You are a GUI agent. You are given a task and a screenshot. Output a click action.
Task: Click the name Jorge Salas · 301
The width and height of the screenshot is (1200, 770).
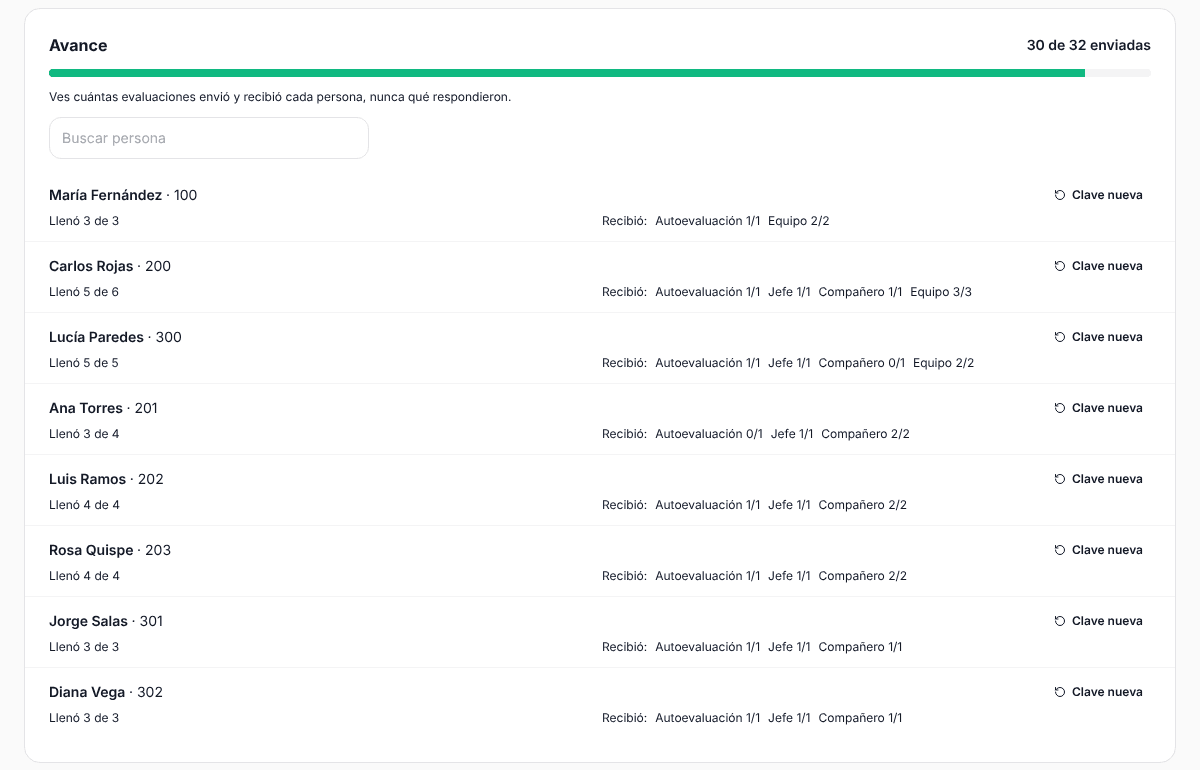pyautogui.click(x=106, y=621)
